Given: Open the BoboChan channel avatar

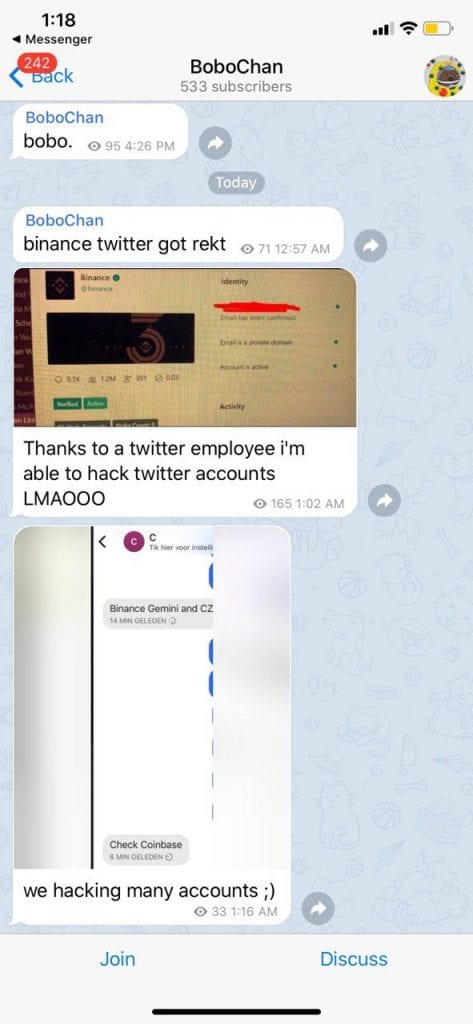Looking at the screenshot, I should (445, 76).
